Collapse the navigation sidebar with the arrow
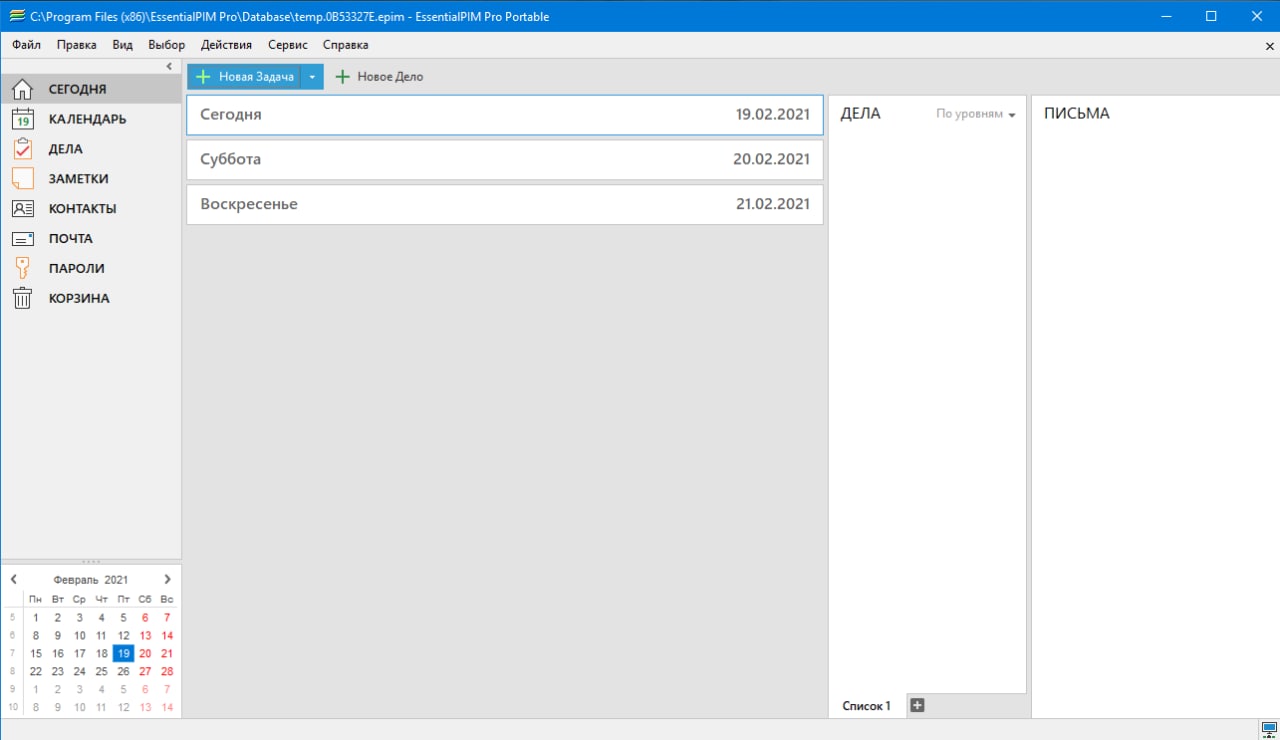 tap(169, 66)
